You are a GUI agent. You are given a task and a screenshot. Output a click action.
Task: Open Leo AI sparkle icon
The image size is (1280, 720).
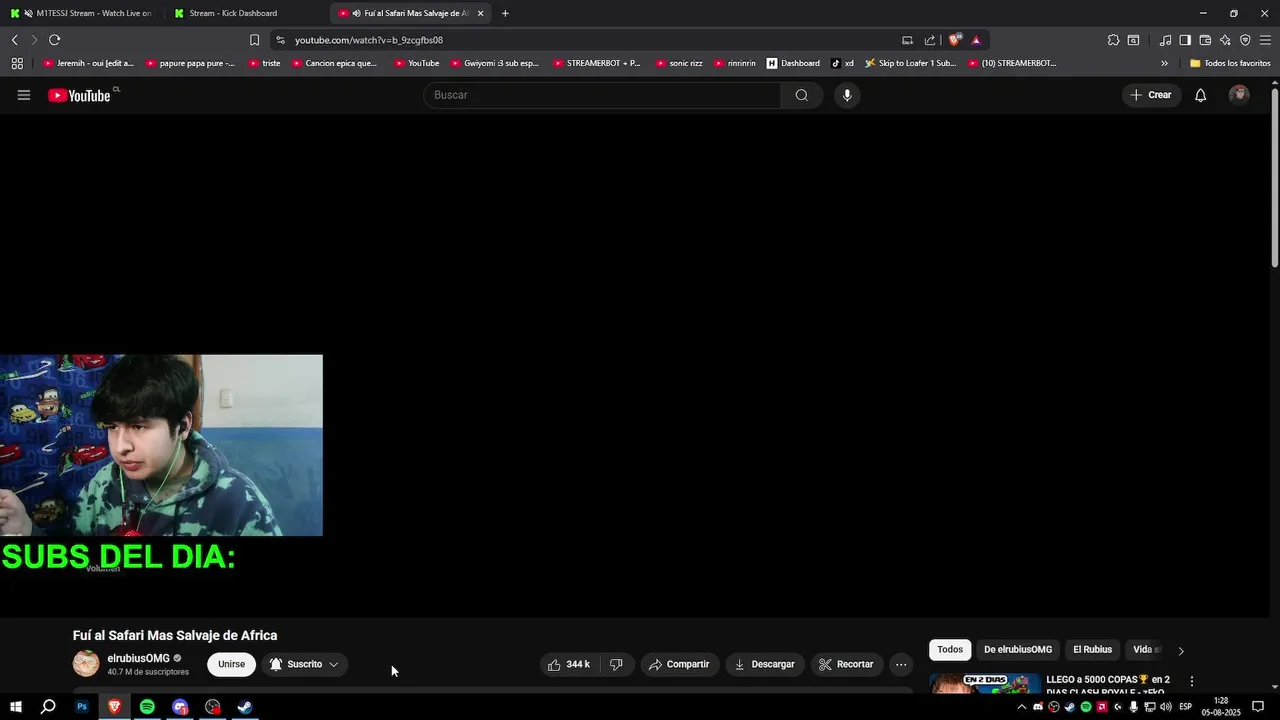click(x=1225, y=40)
